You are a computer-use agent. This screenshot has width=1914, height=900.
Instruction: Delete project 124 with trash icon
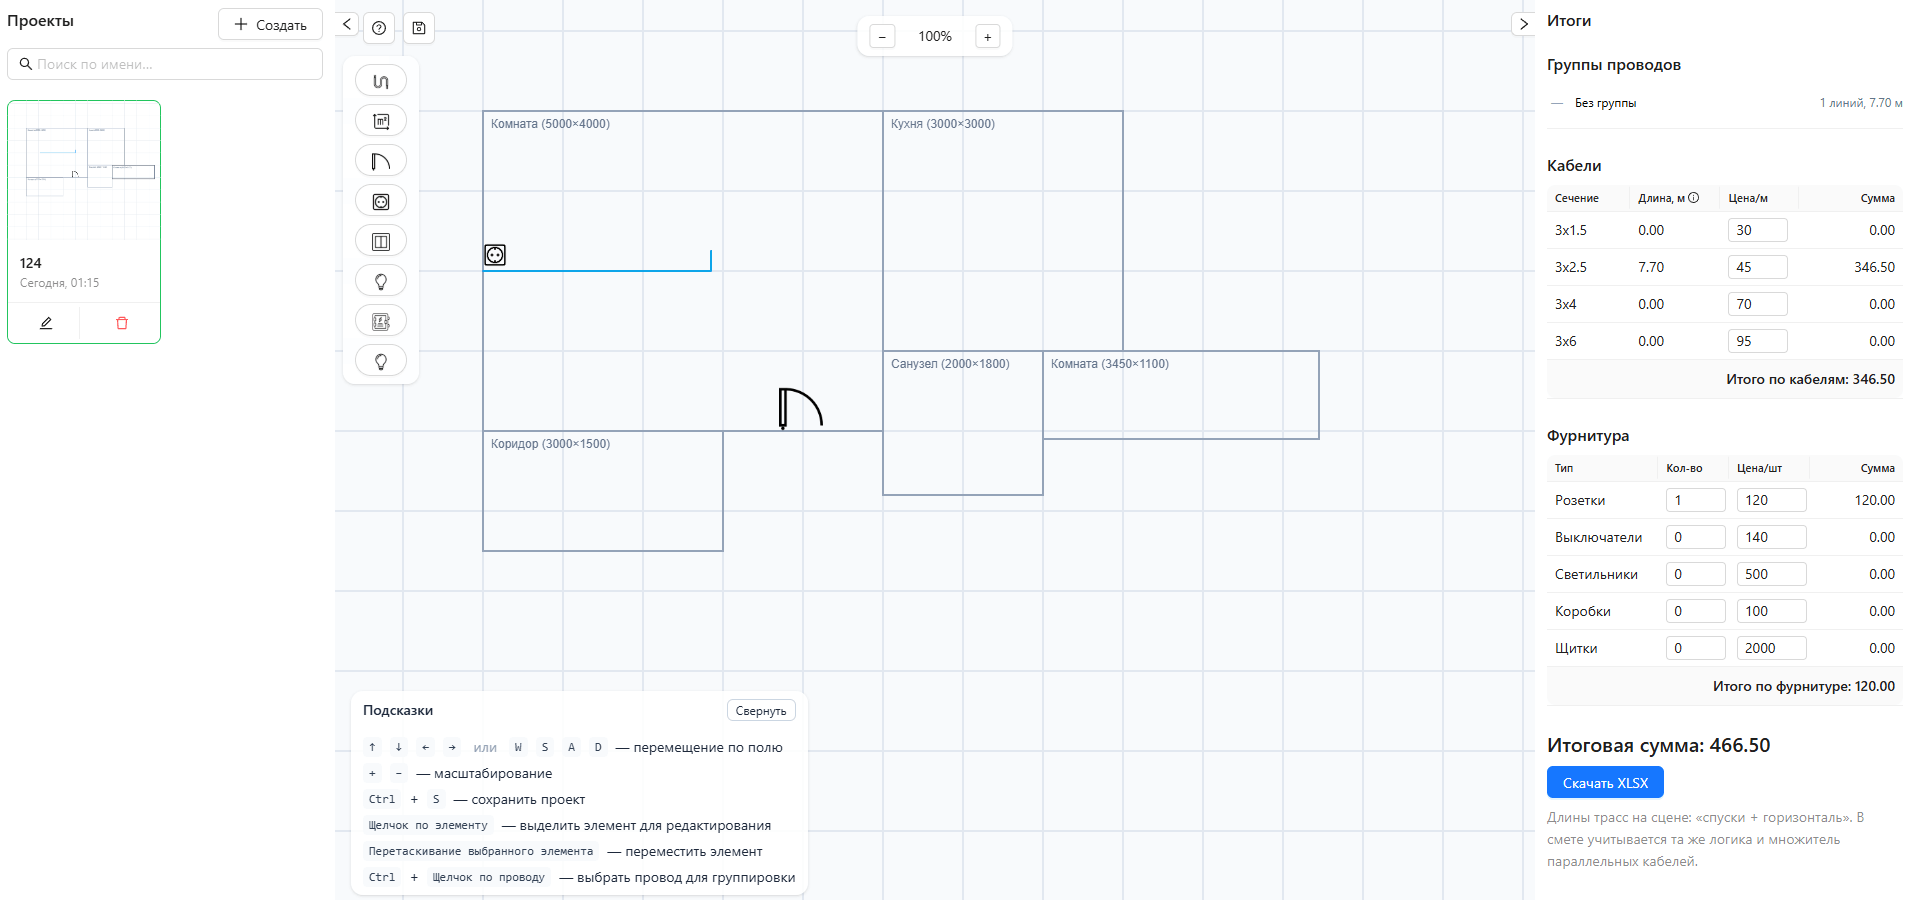[x=122, y=323]
